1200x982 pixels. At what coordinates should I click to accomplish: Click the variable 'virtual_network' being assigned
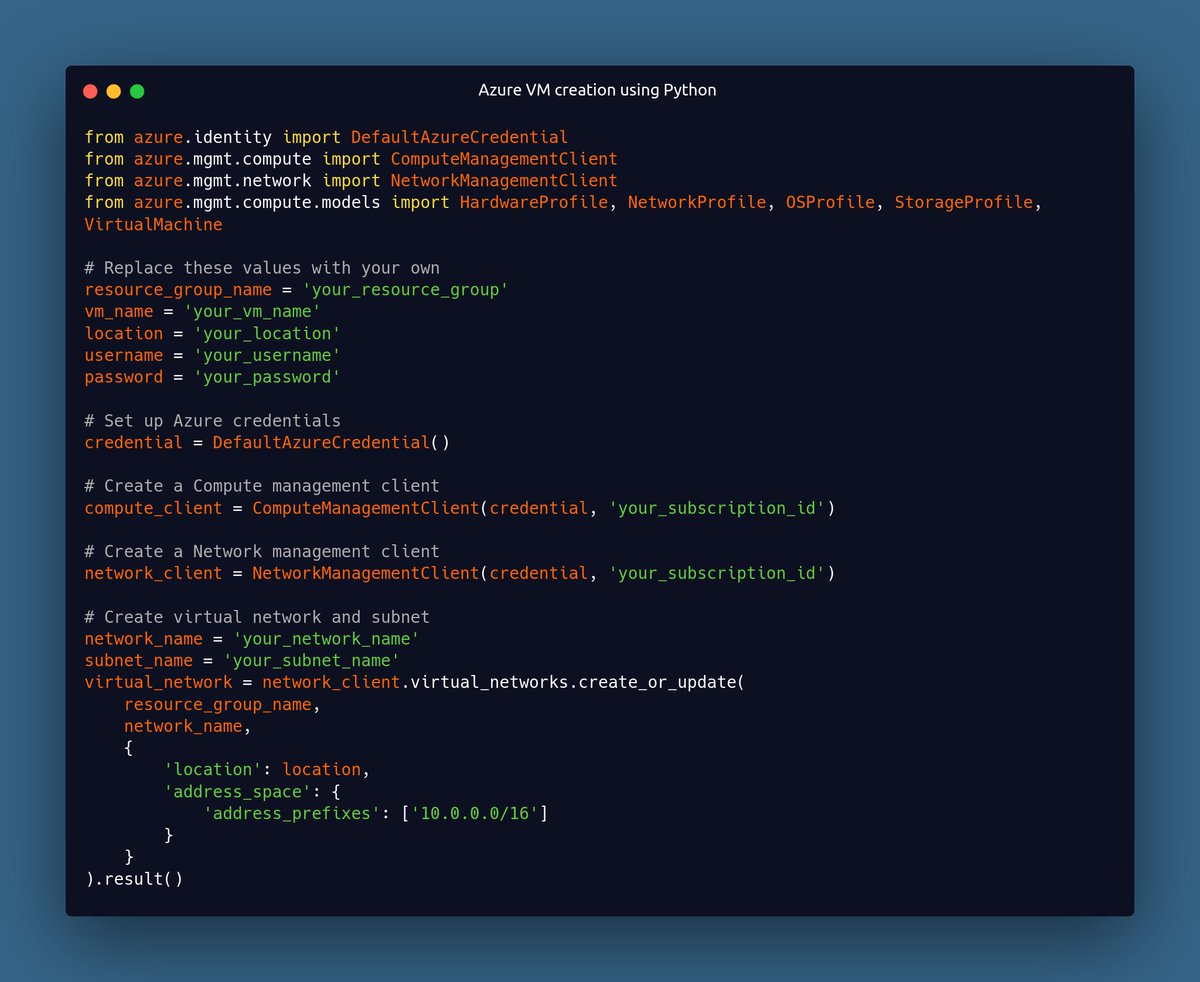159,683
